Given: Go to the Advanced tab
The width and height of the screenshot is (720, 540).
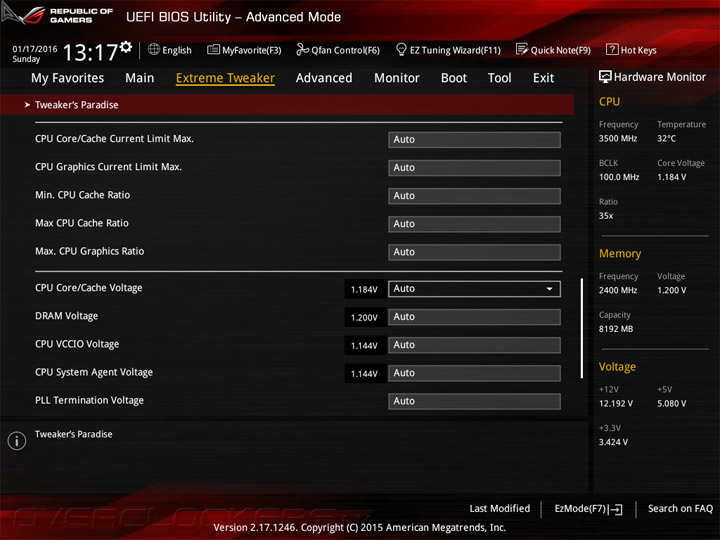Looking at the screenshot, I should pos(324,78).
